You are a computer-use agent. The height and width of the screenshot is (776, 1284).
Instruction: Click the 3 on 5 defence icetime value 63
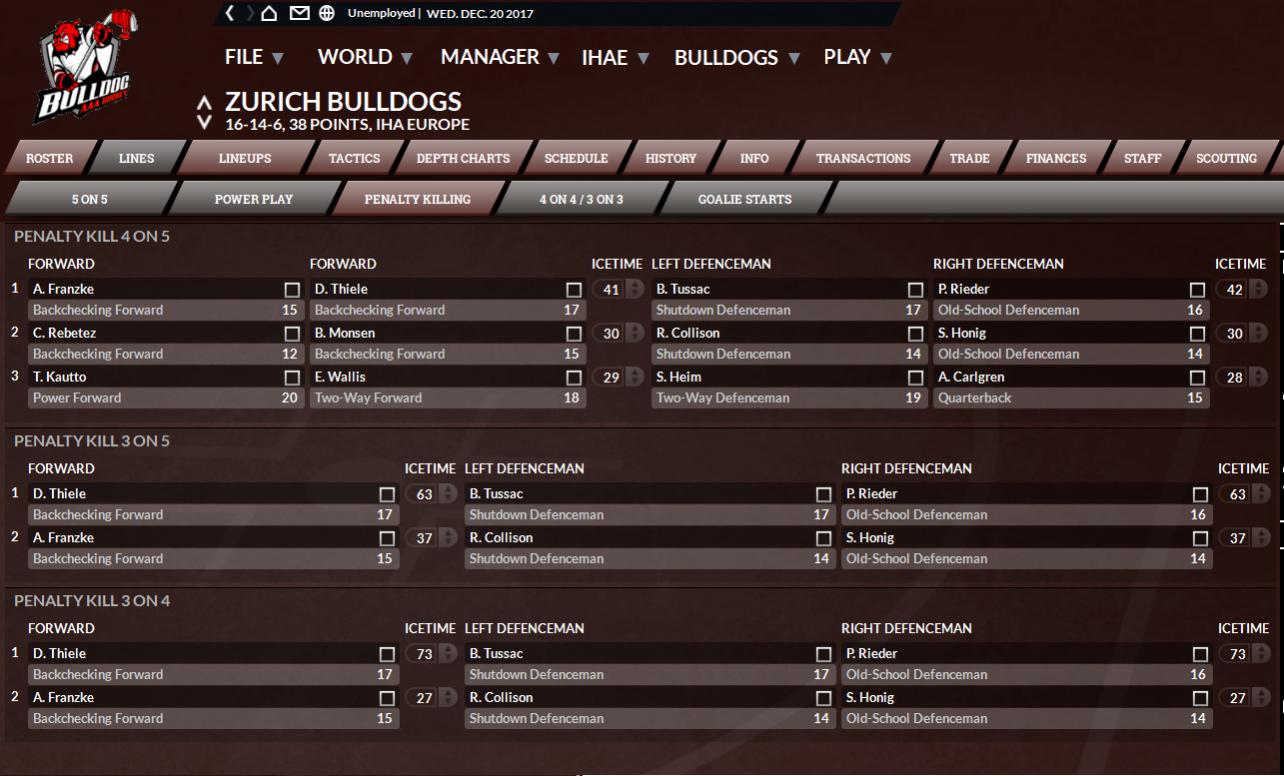pos(1236,494)
